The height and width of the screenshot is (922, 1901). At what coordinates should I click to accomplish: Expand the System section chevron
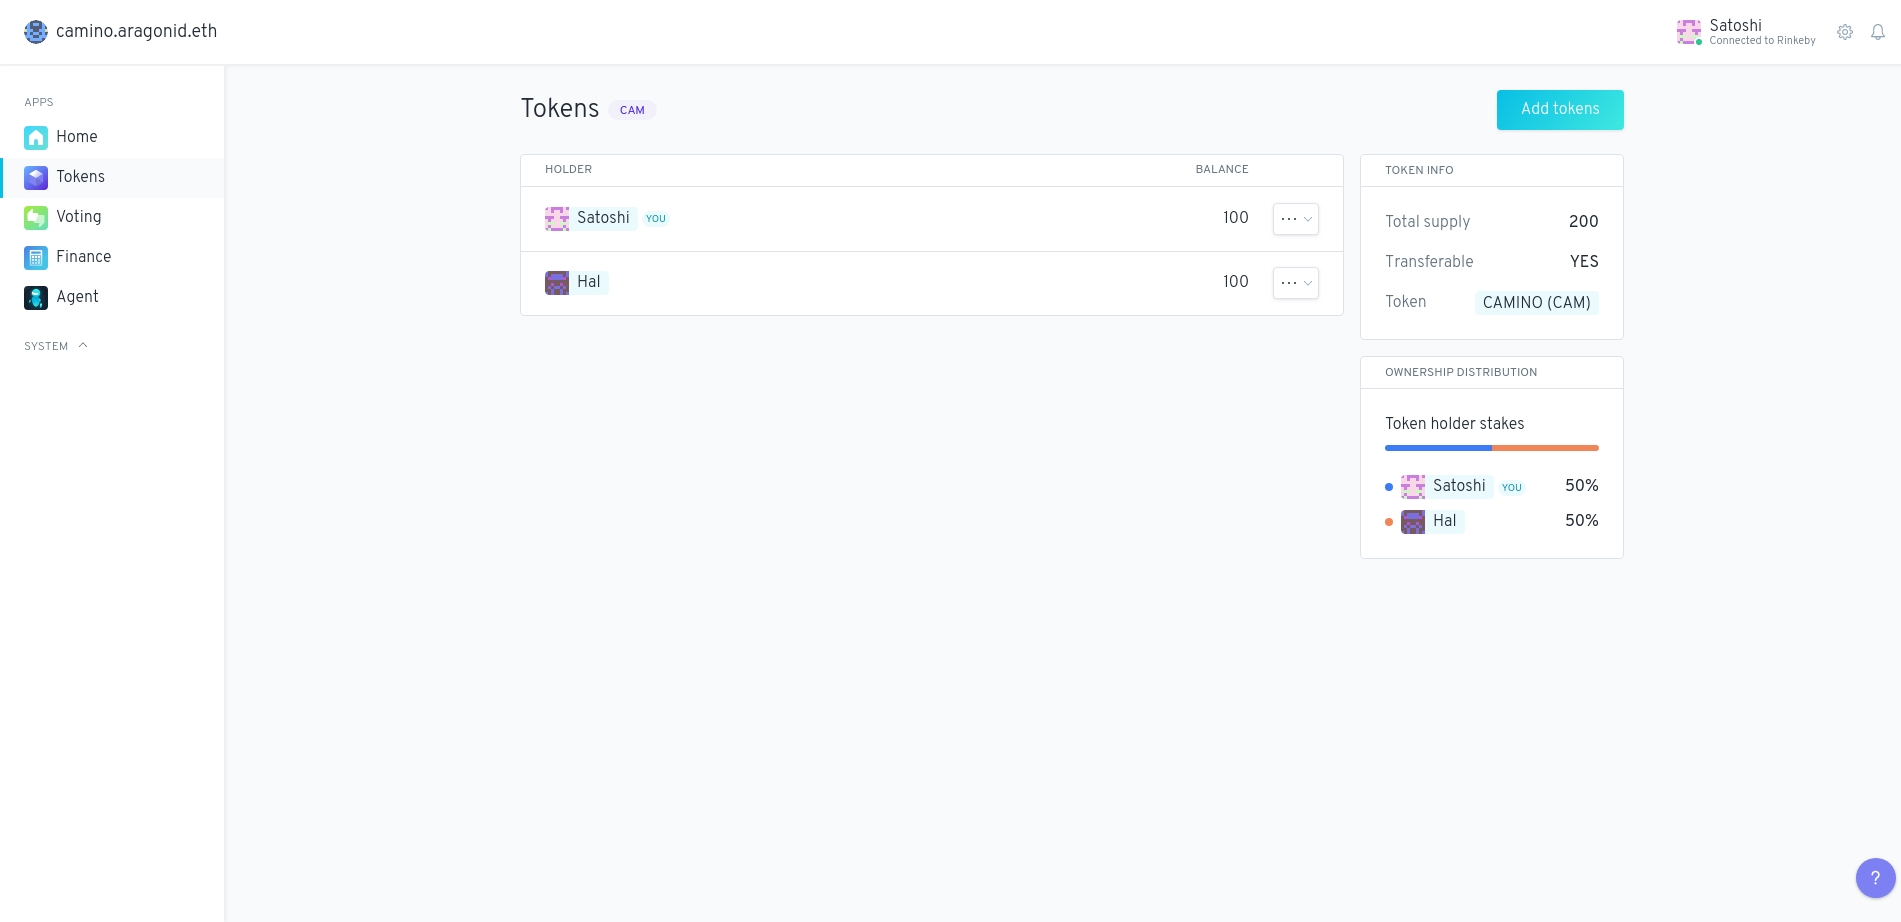(x=83, y=346)
